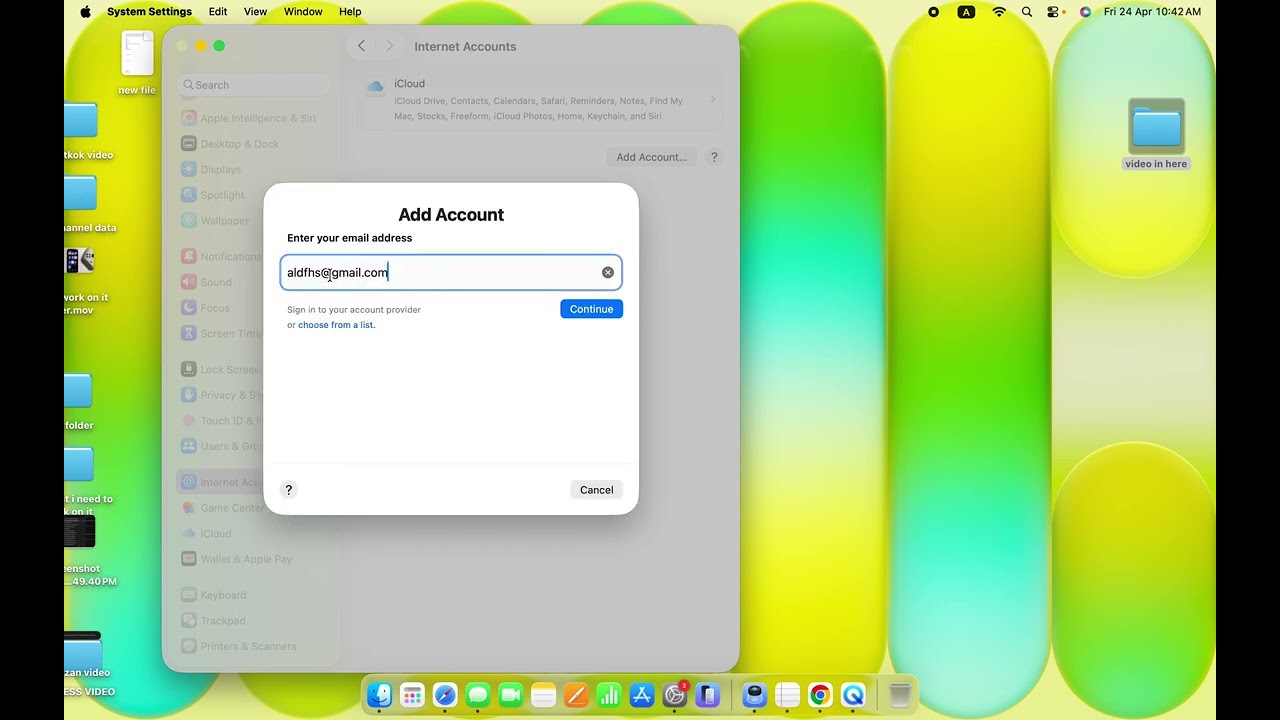This screenshot has height=720, width=1280.
Task: Open the Help menu
Action: tap(350, 12)
